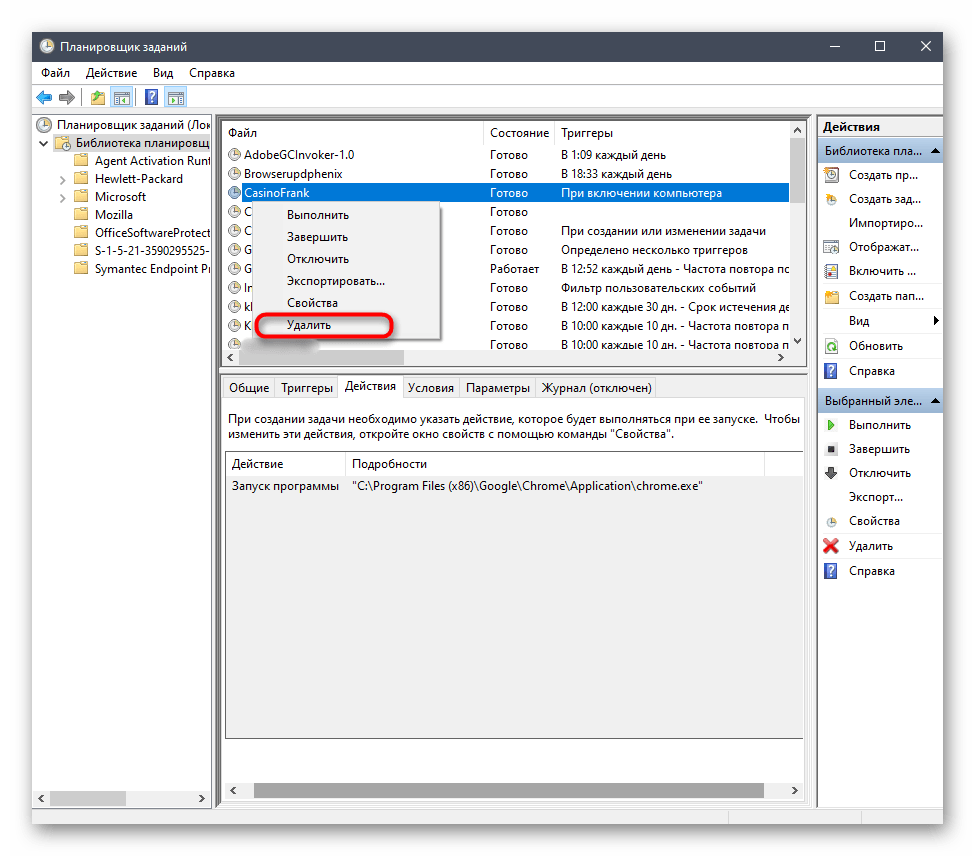Image resolution: width=975 pixels, height=856 pixels.
Task: Click the Создать зад... icon in Actions
Action: pyautogui.click(x=831, y=200)
